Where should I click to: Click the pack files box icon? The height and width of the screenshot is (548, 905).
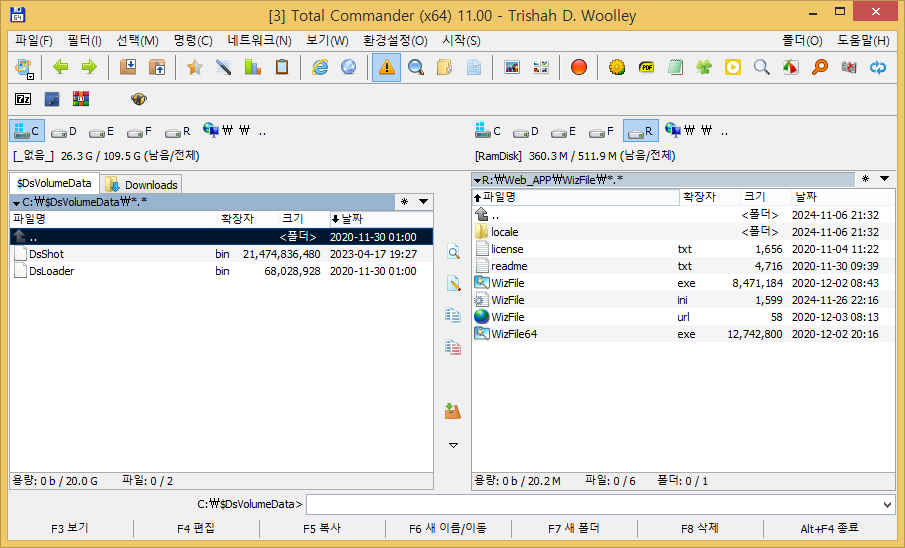click(x=128, y=67)
